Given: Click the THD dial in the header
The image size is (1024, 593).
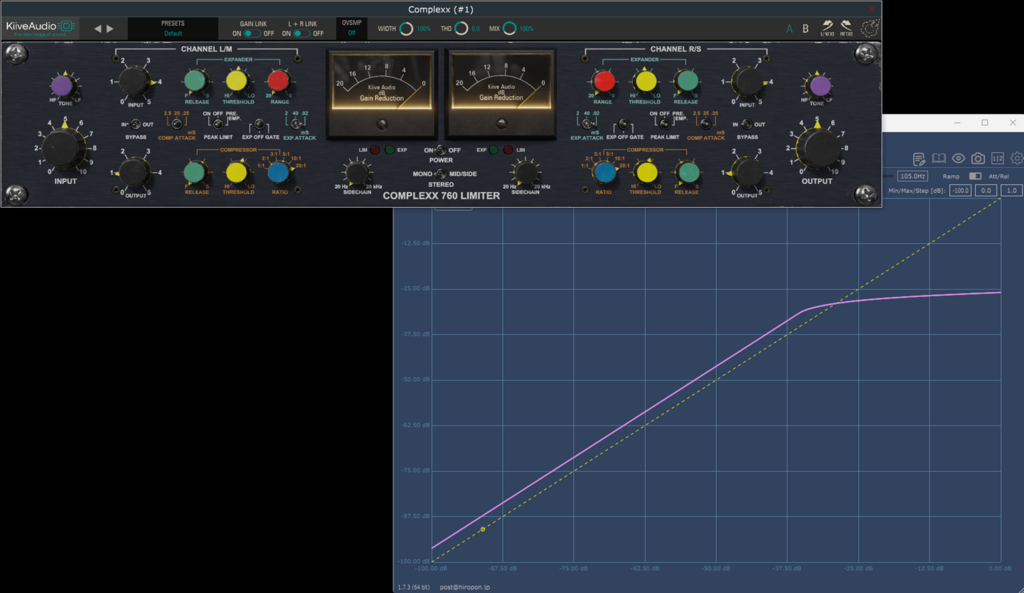Looking at the screenshot, I should pyautogui.click(x=461, y=29).
